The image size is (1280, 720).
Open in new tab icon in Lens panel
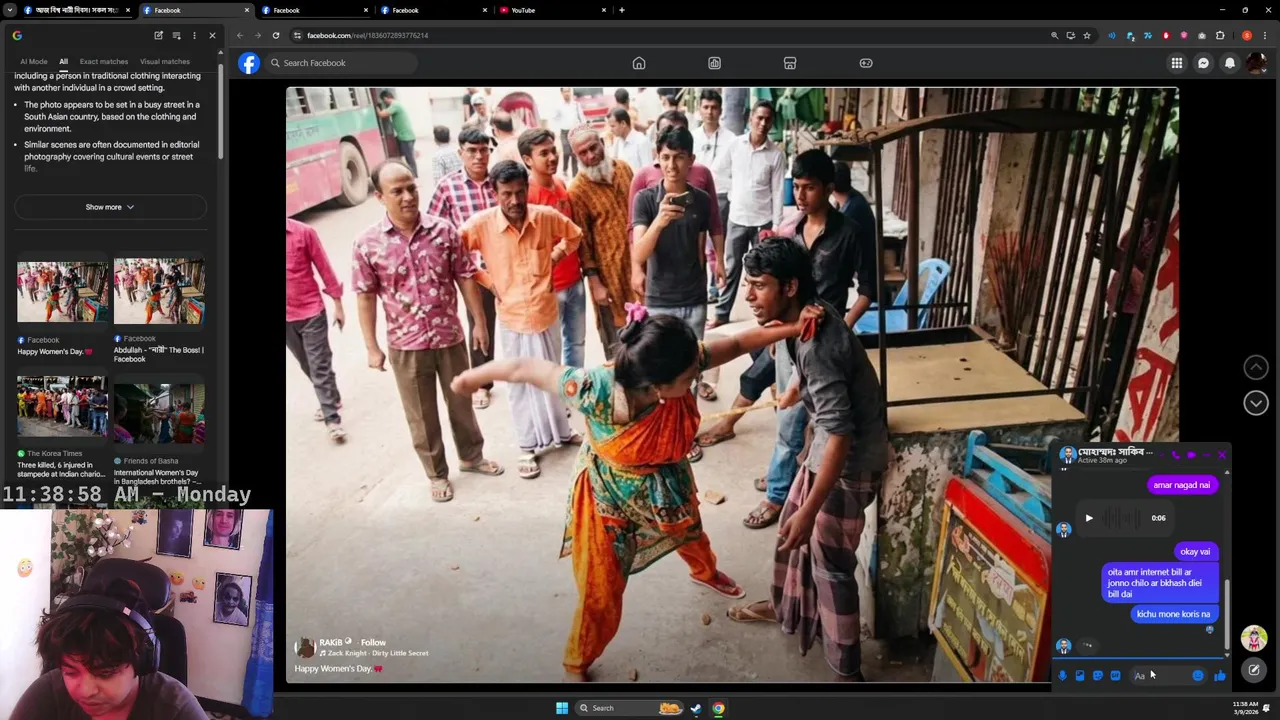[x=158, y=35]
